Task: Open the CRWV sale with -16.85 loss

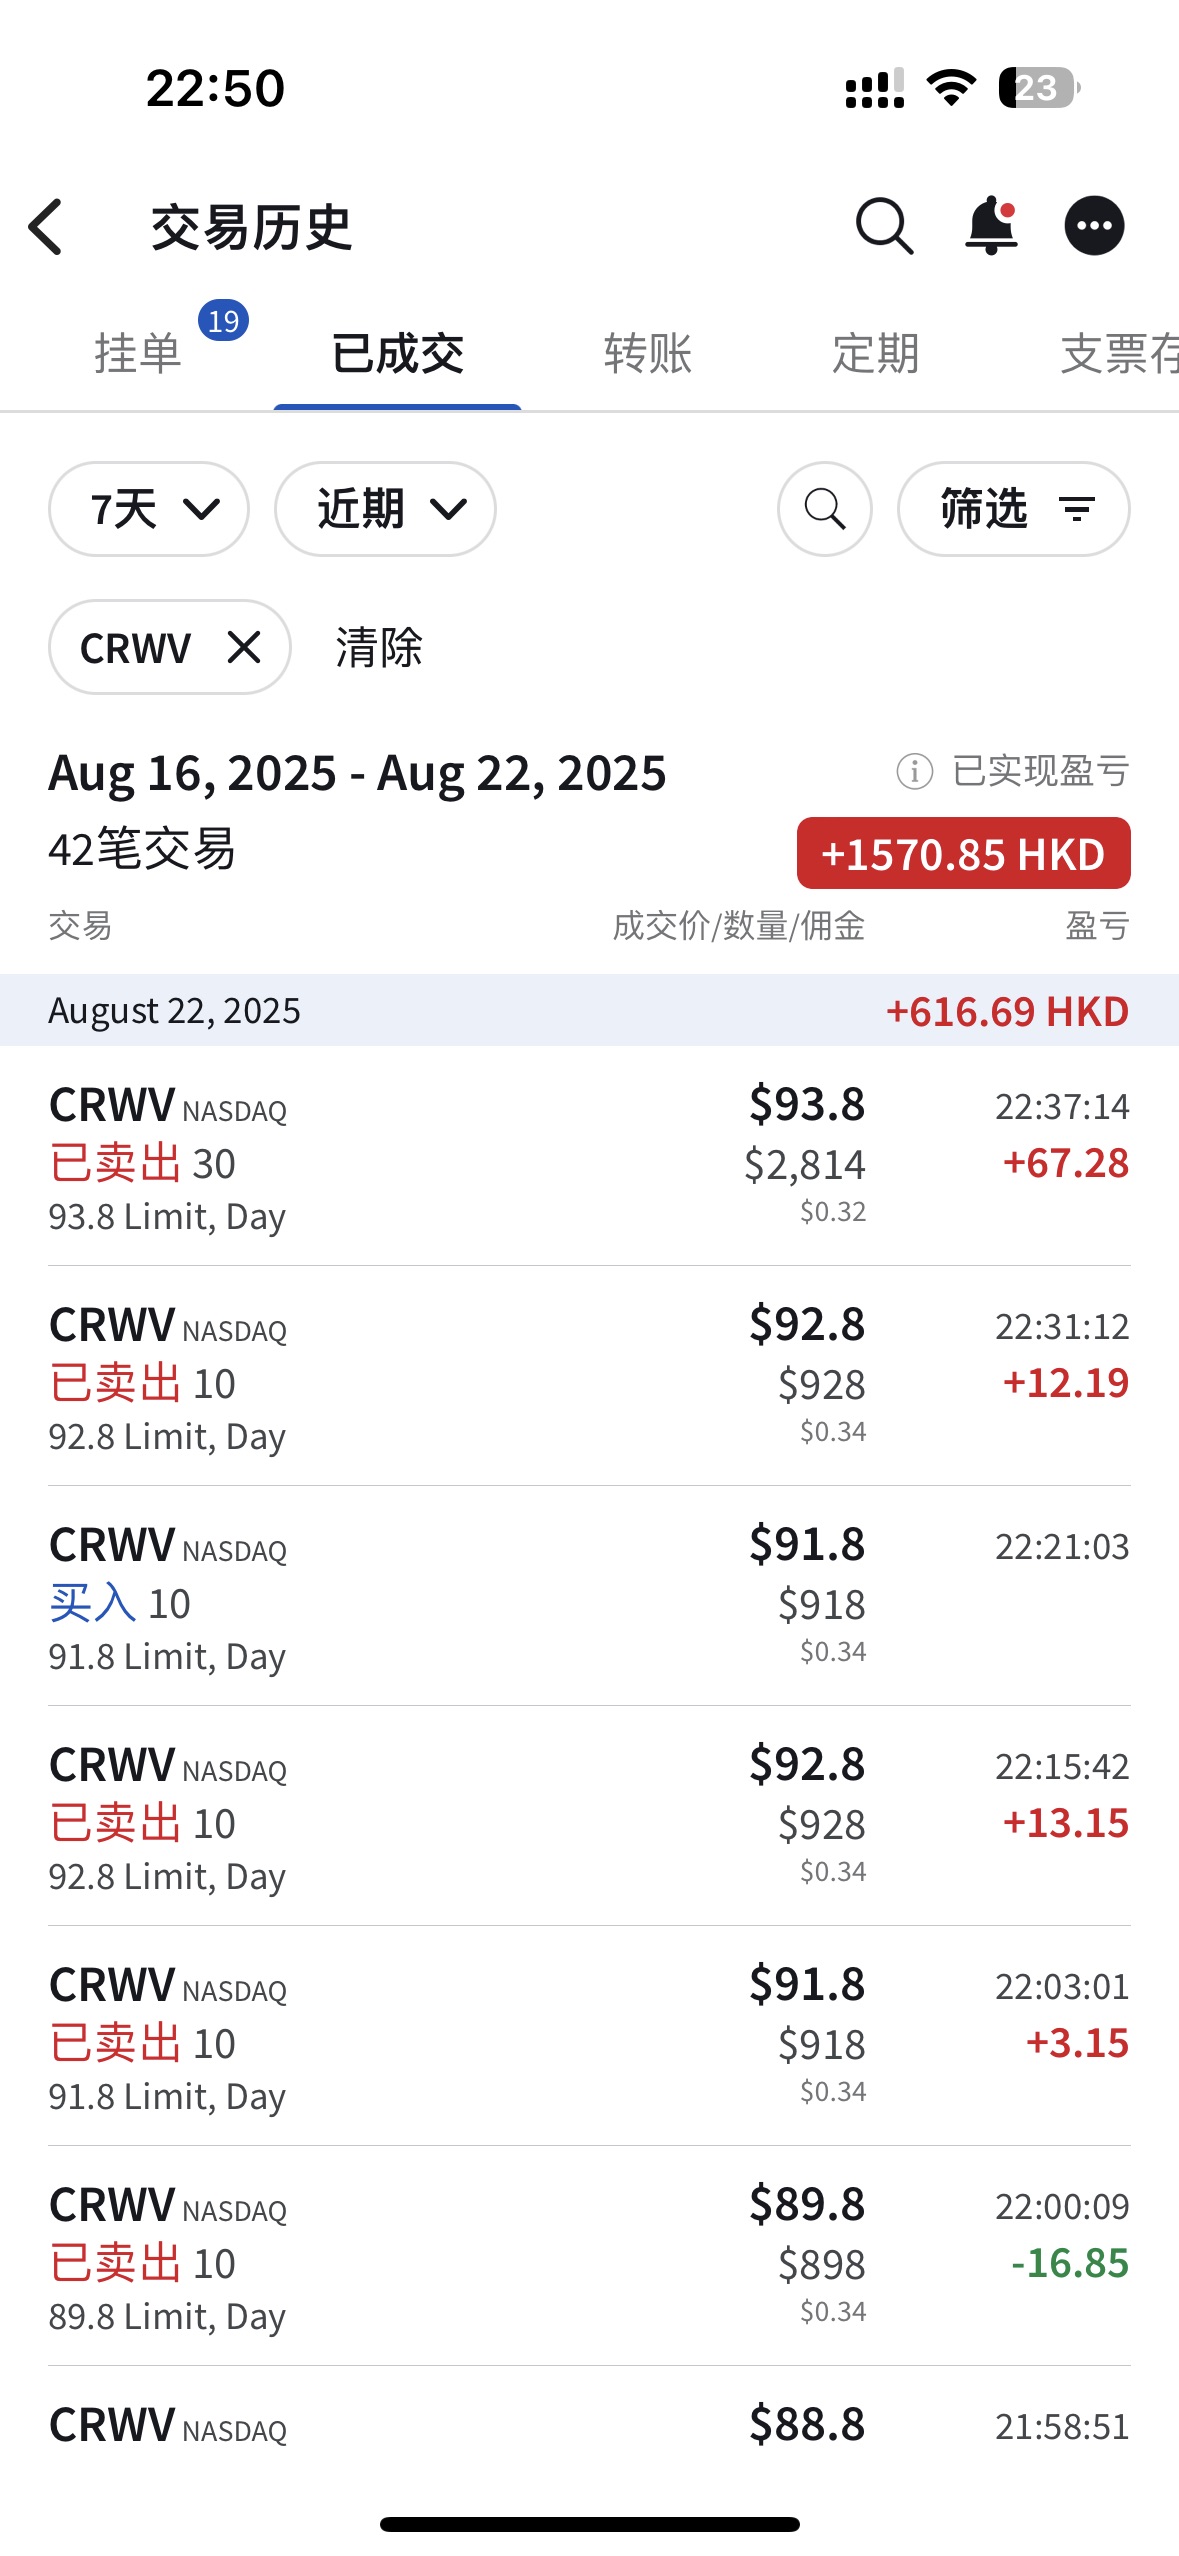Action: (x=589, y=2258)
